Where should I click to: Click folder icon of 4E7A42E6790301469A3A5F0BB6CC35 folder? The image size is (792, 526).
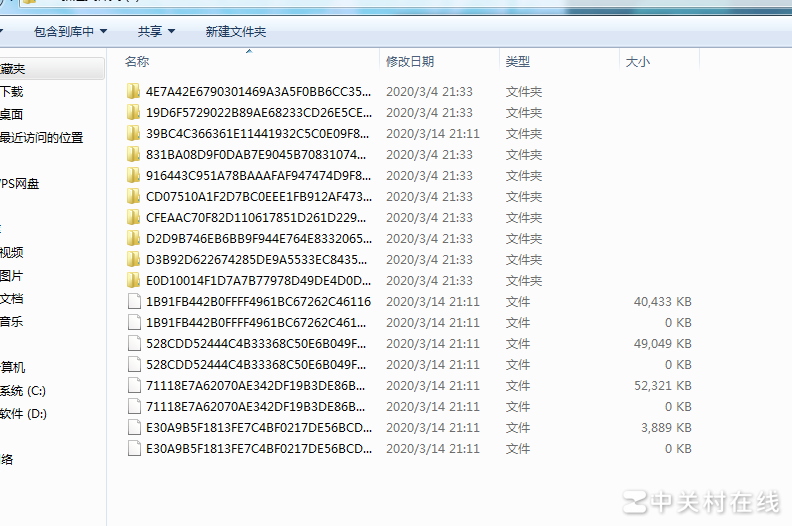(x=134, y=92)
